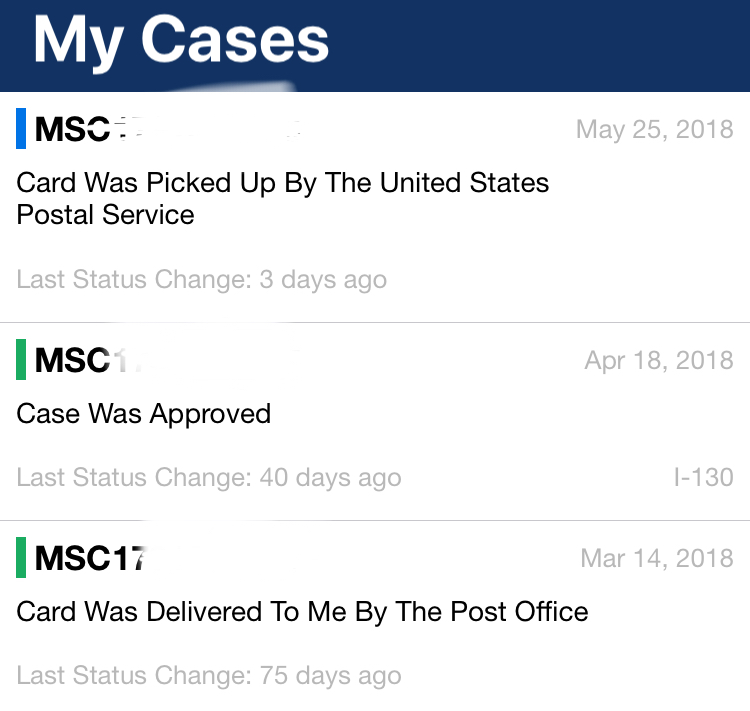
Task: Select the I-130 form type label
Action: [x=703, y=477]
